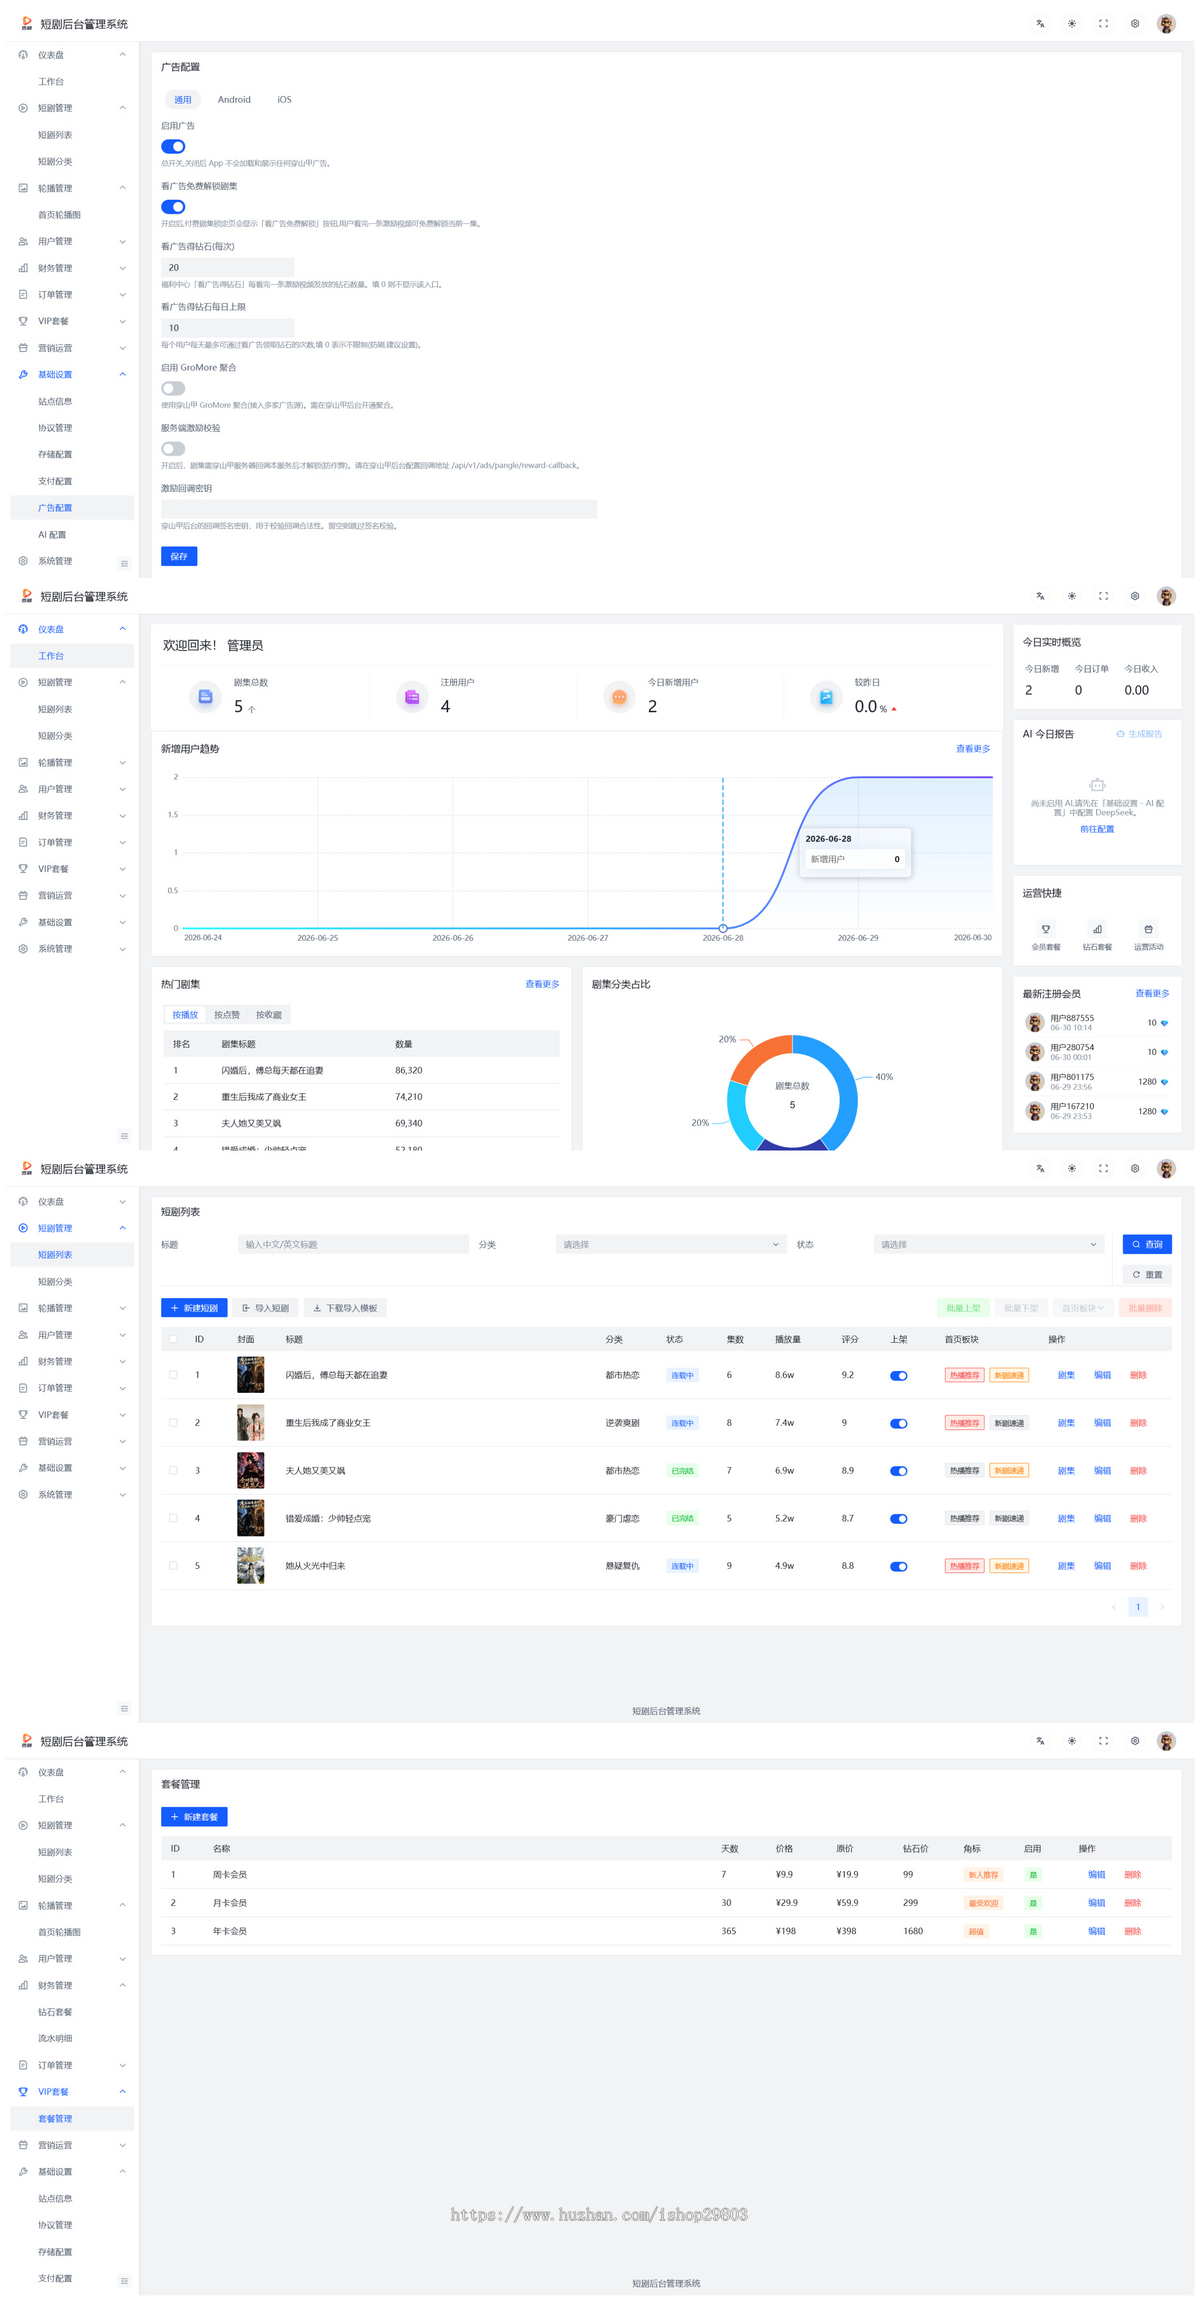Image resolution: width=1200 pixels, height=2301 pixels.
Task: Click the 保存 button in 广告配置
Action: pyautogui.click(x=179, y=556)
